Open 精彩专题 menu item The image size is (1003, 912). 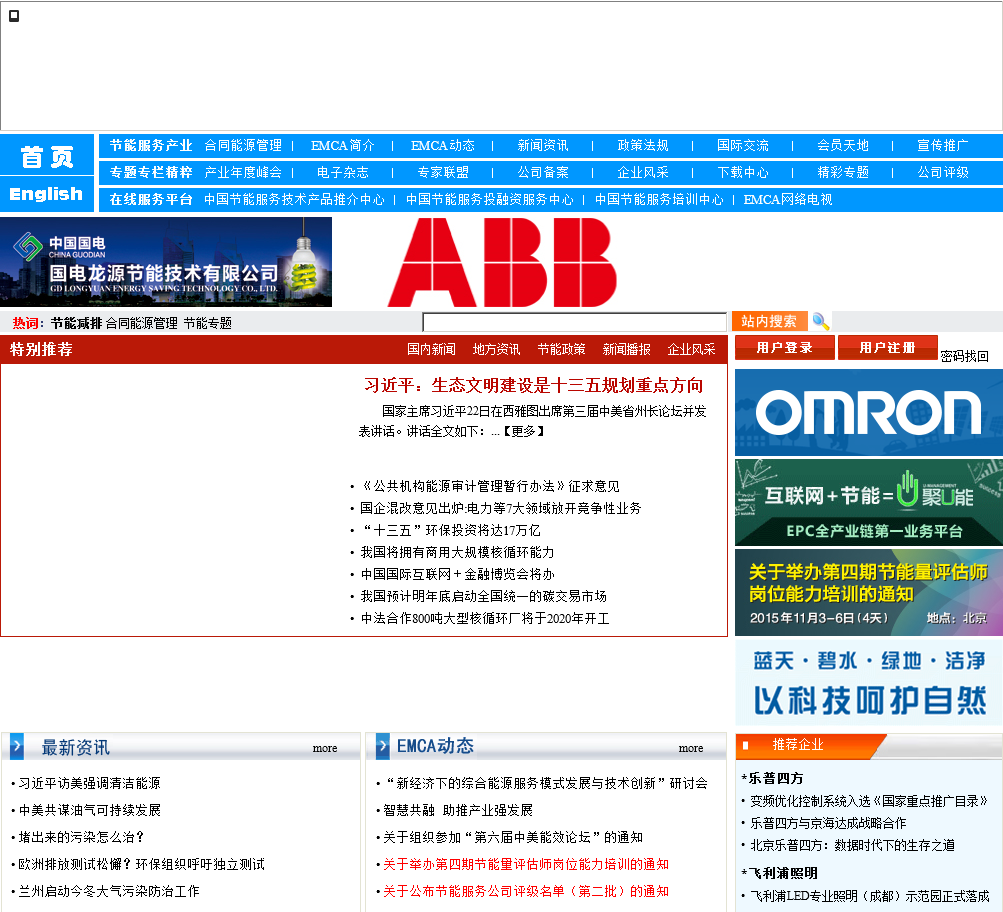point(842,173)
